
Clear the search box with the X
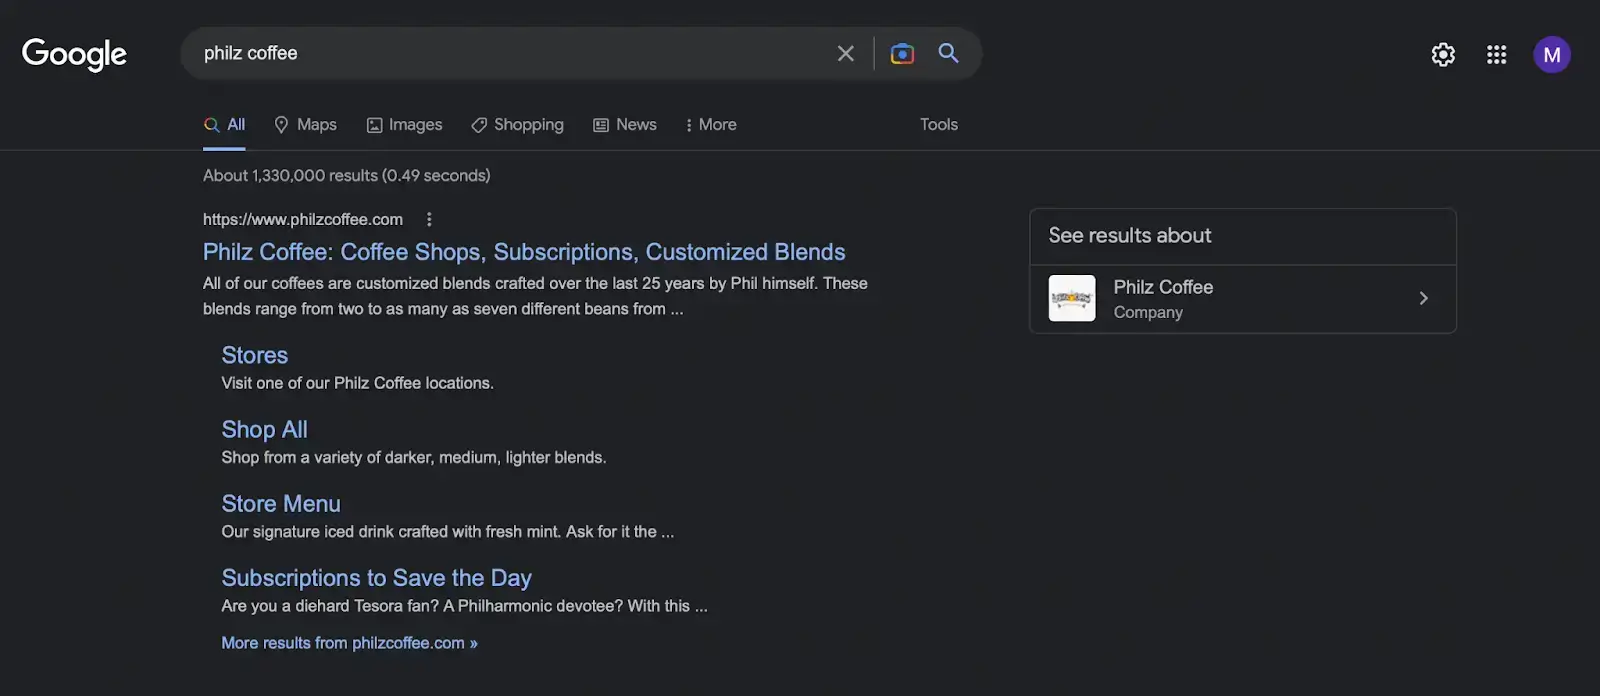846,53
